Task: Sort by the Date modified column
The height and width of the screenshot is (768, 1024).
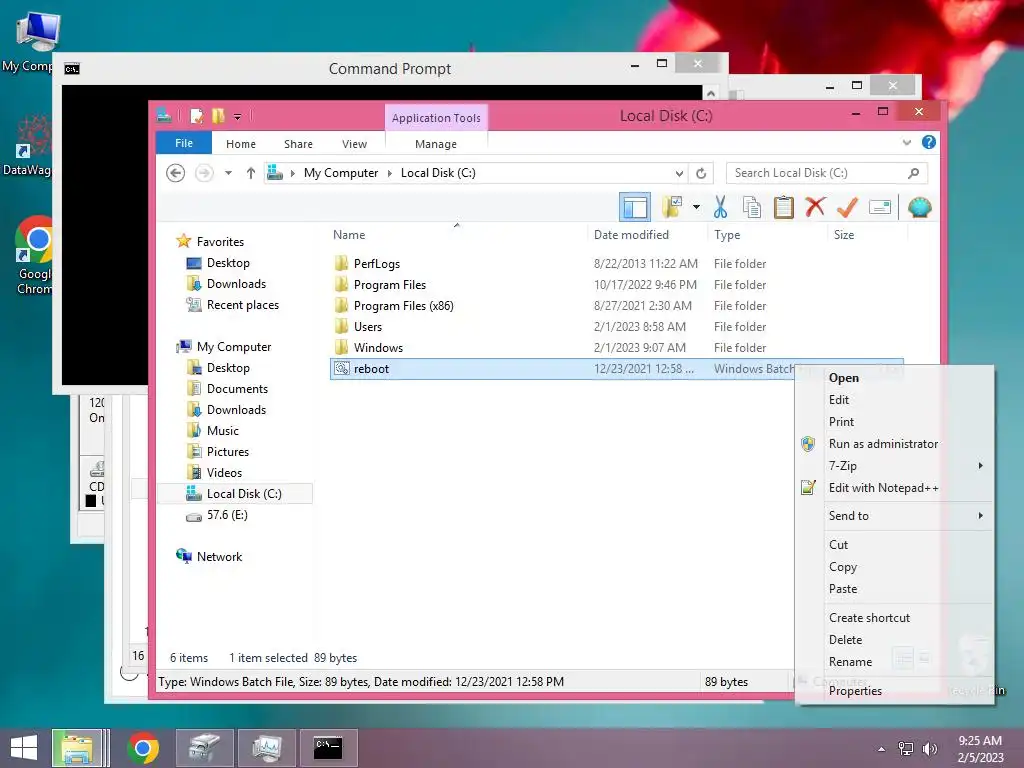Action: click(647, 234)
